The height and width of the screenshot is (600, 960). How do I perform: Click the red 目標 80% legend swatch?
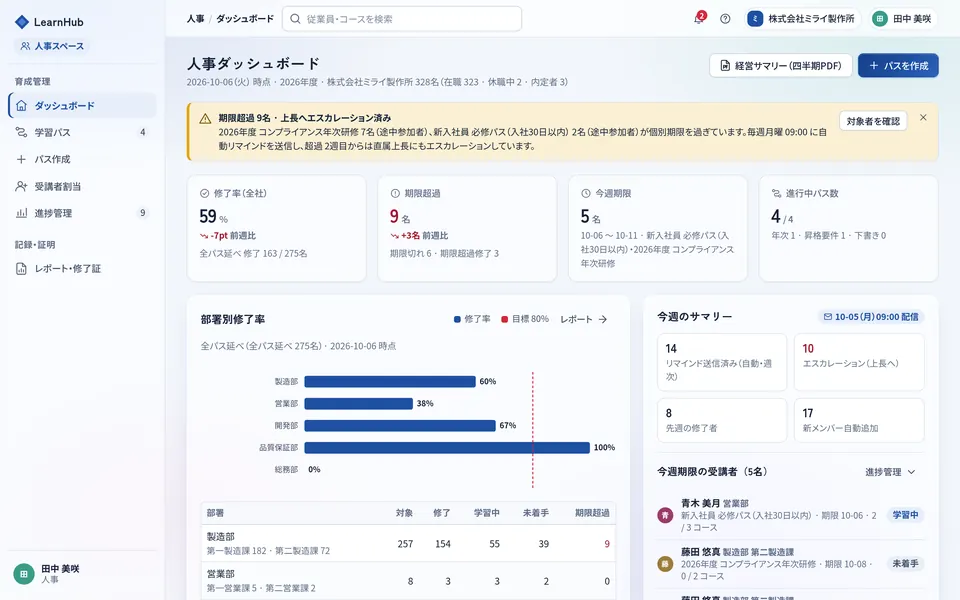(x=504, y=319)
